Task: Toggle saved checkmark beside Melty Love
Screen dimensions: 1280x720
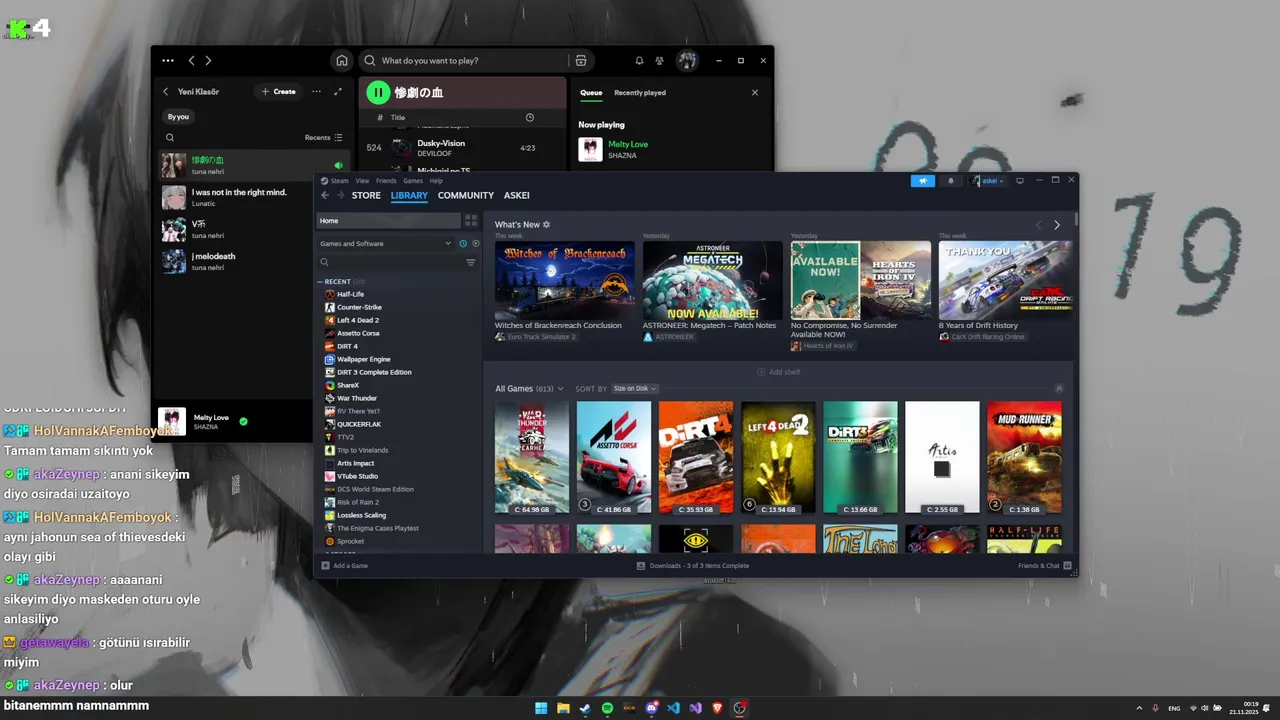Action: 243,421
